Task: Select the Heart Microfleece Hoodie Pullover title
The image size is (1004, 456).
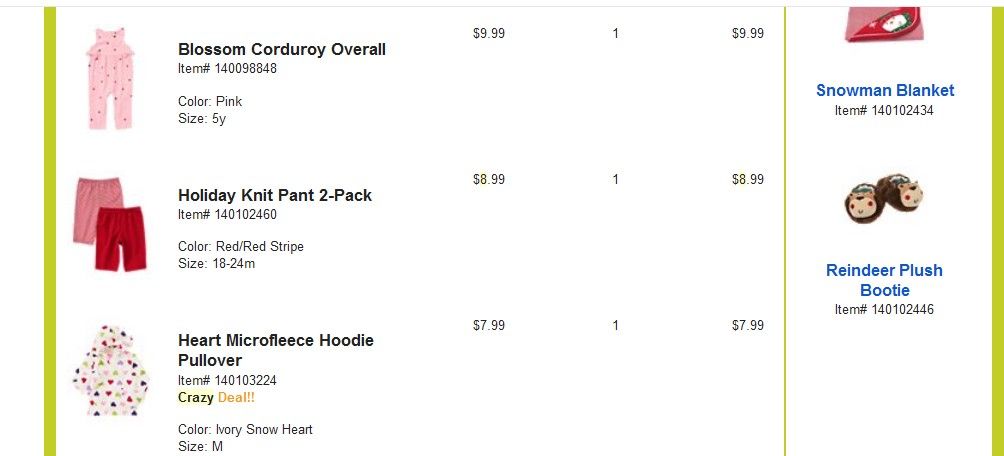Action: pos(276,350)
